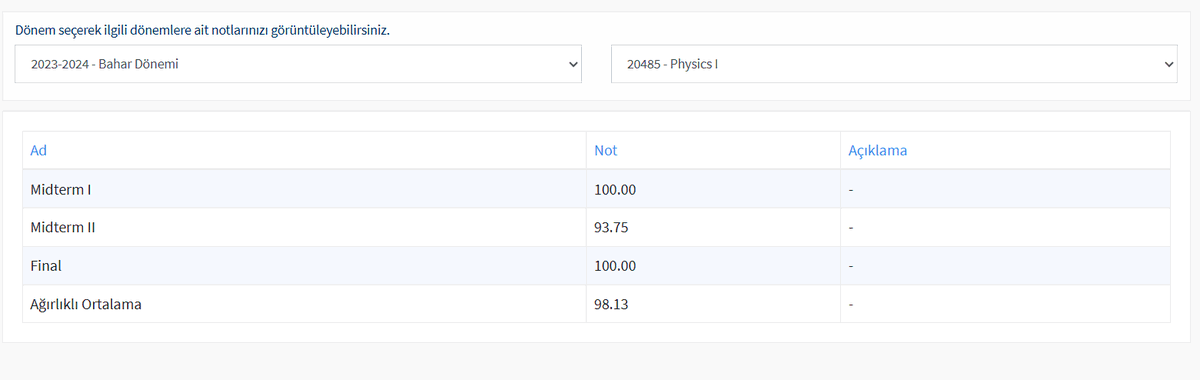1200x380 pixels.
Task: Select the Ağırlıklı Ortalama row name
Action: tap(86, 304)
